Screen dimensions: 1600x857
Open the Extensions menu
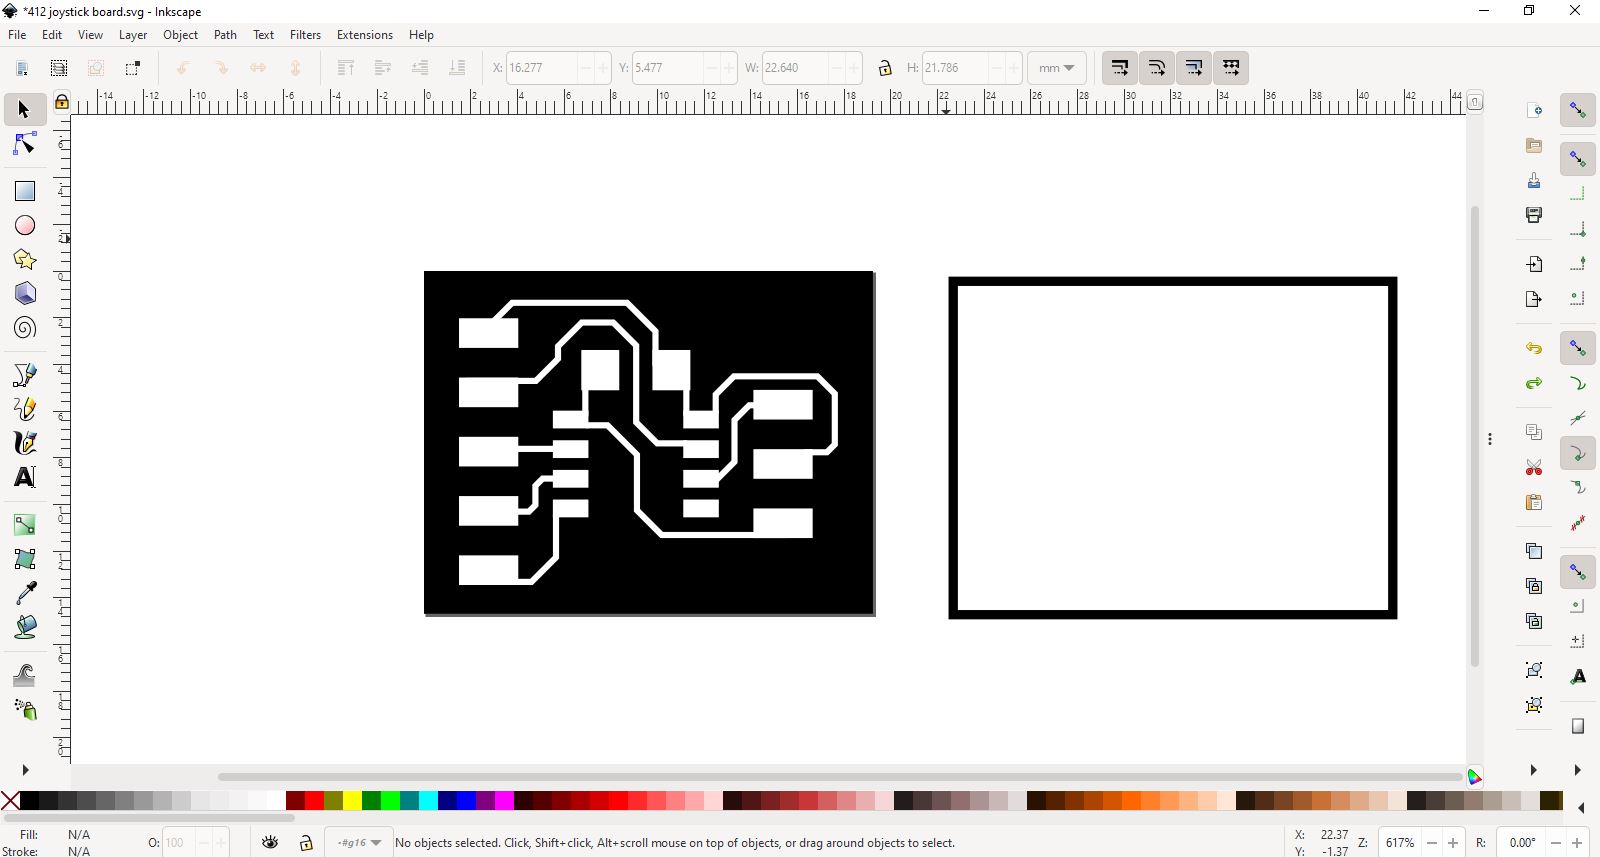coord(365,34)
